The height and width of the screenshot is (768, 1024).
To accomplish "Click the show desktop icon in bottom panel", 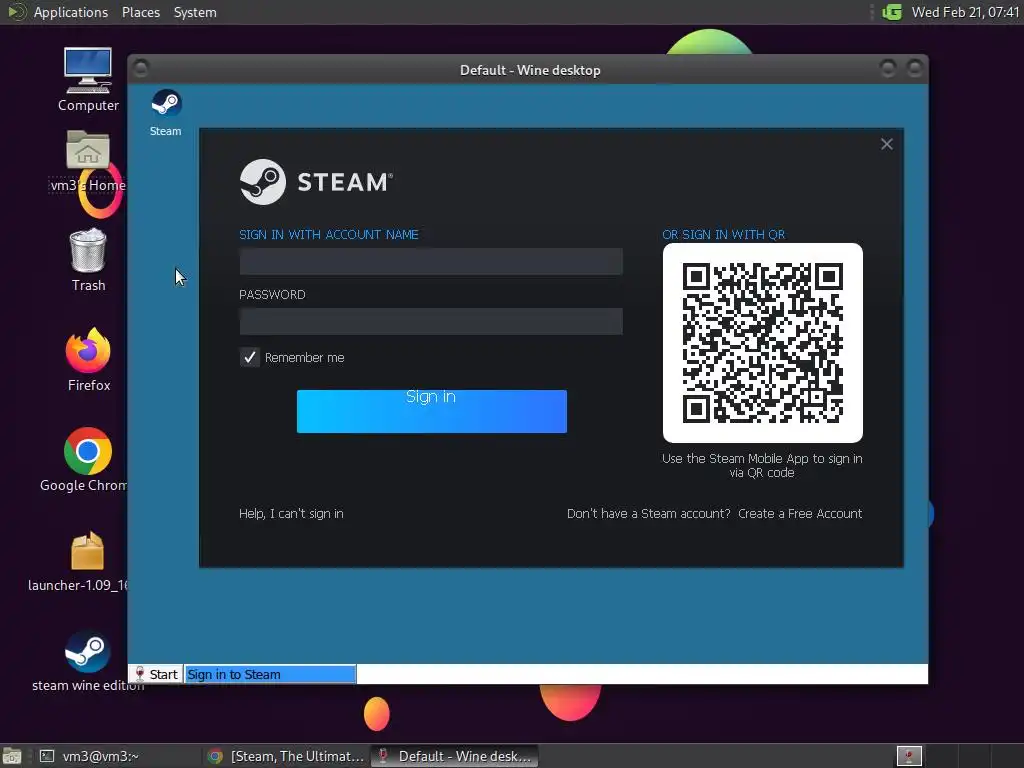I will [x=12, y=756].
